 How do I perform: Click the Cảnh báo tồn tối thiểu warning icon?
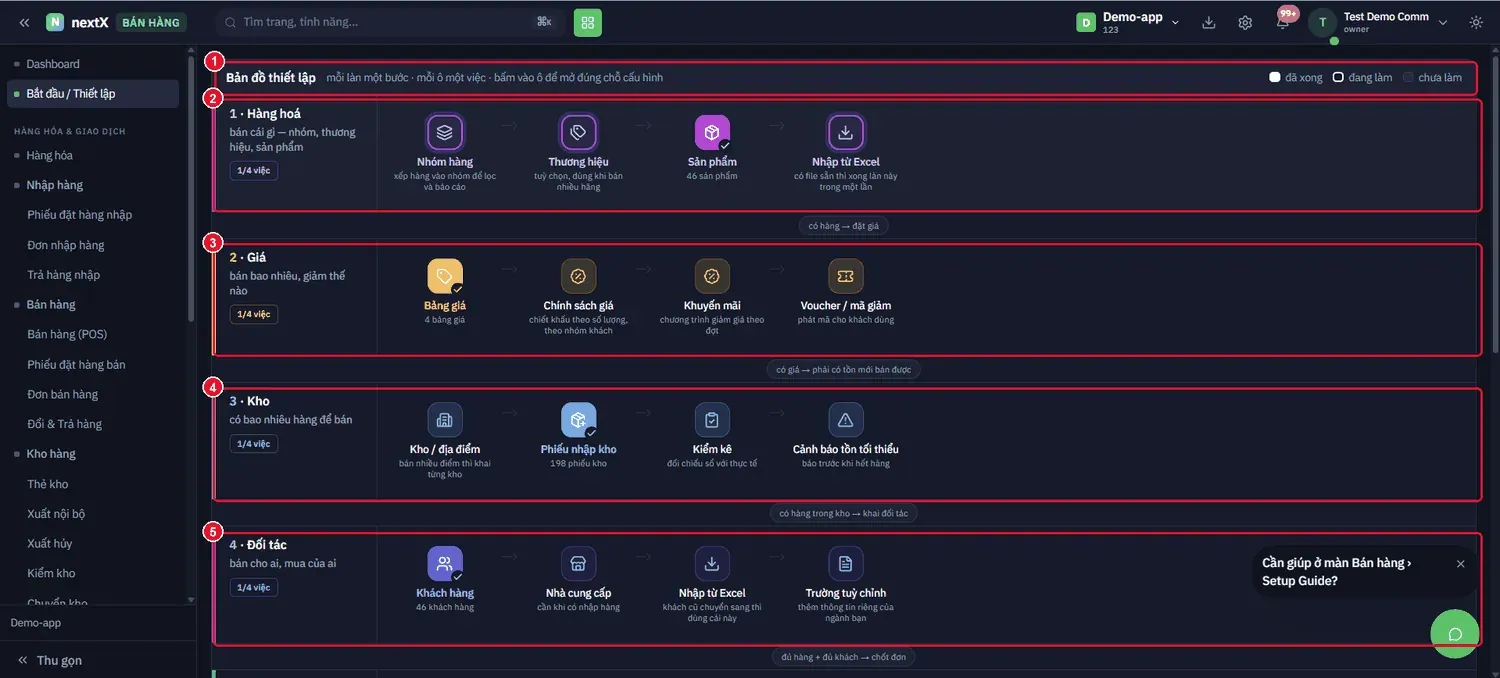846,420
